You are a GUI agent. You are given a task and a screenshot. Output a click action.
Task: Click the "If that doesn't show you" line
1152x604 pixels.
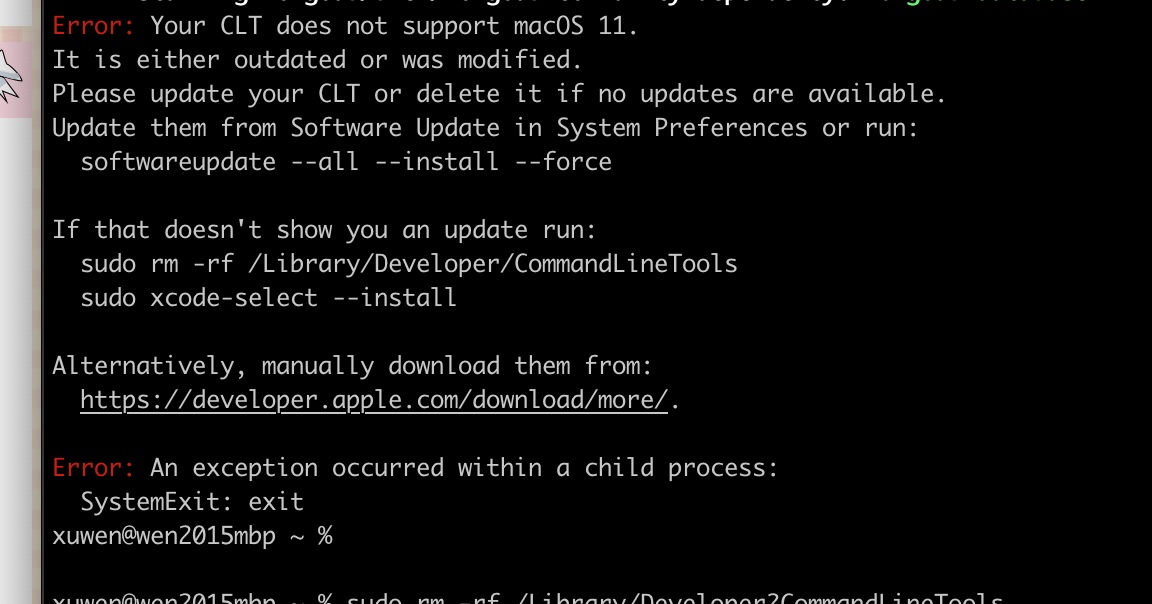pyautogui.click(x=323, y=230)
